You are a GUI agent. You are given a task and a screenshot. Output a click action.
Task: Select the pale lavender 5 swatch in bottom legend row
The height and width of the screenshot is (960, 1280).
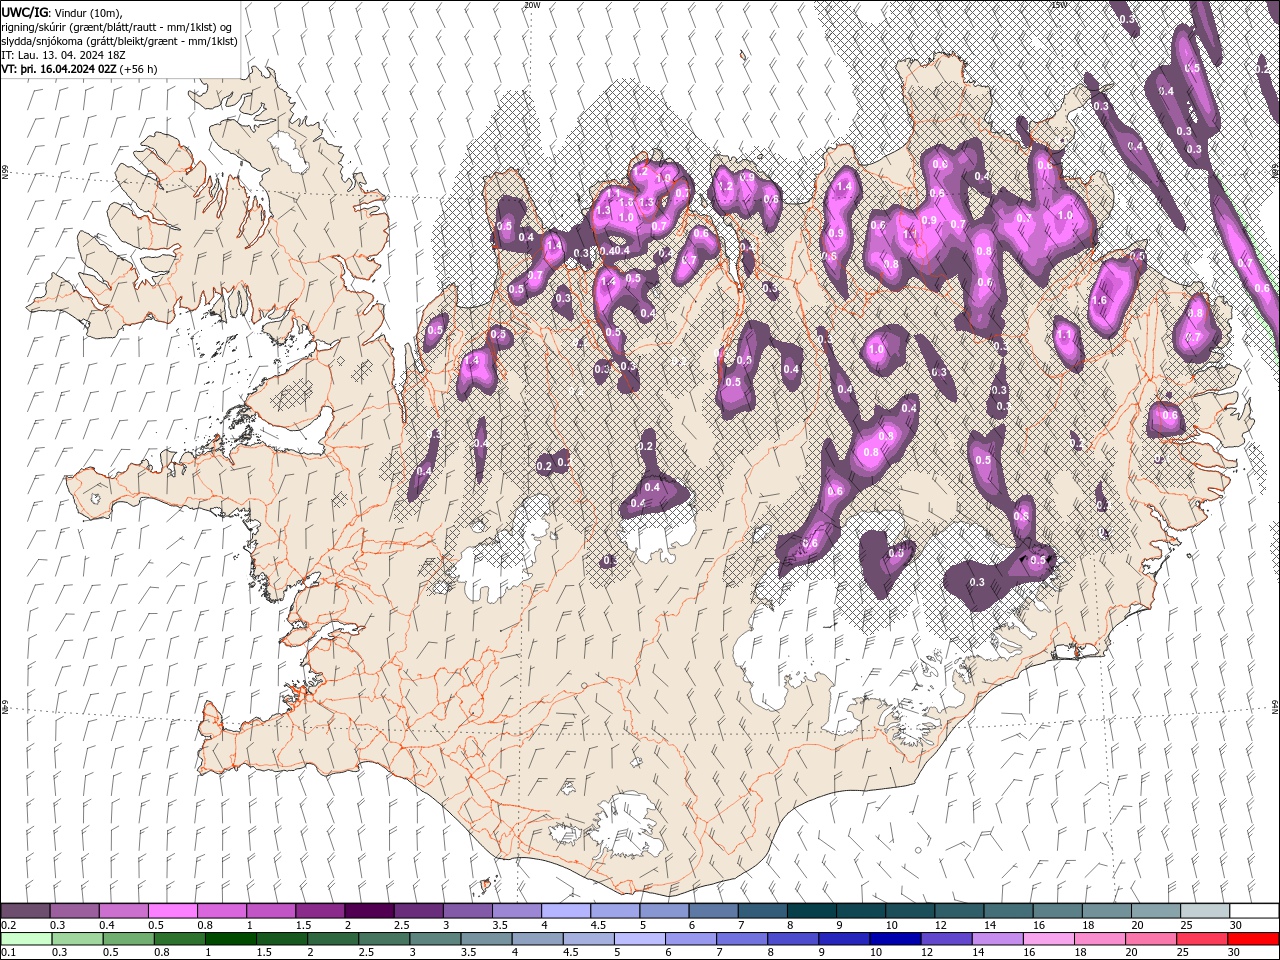[639, 939]
